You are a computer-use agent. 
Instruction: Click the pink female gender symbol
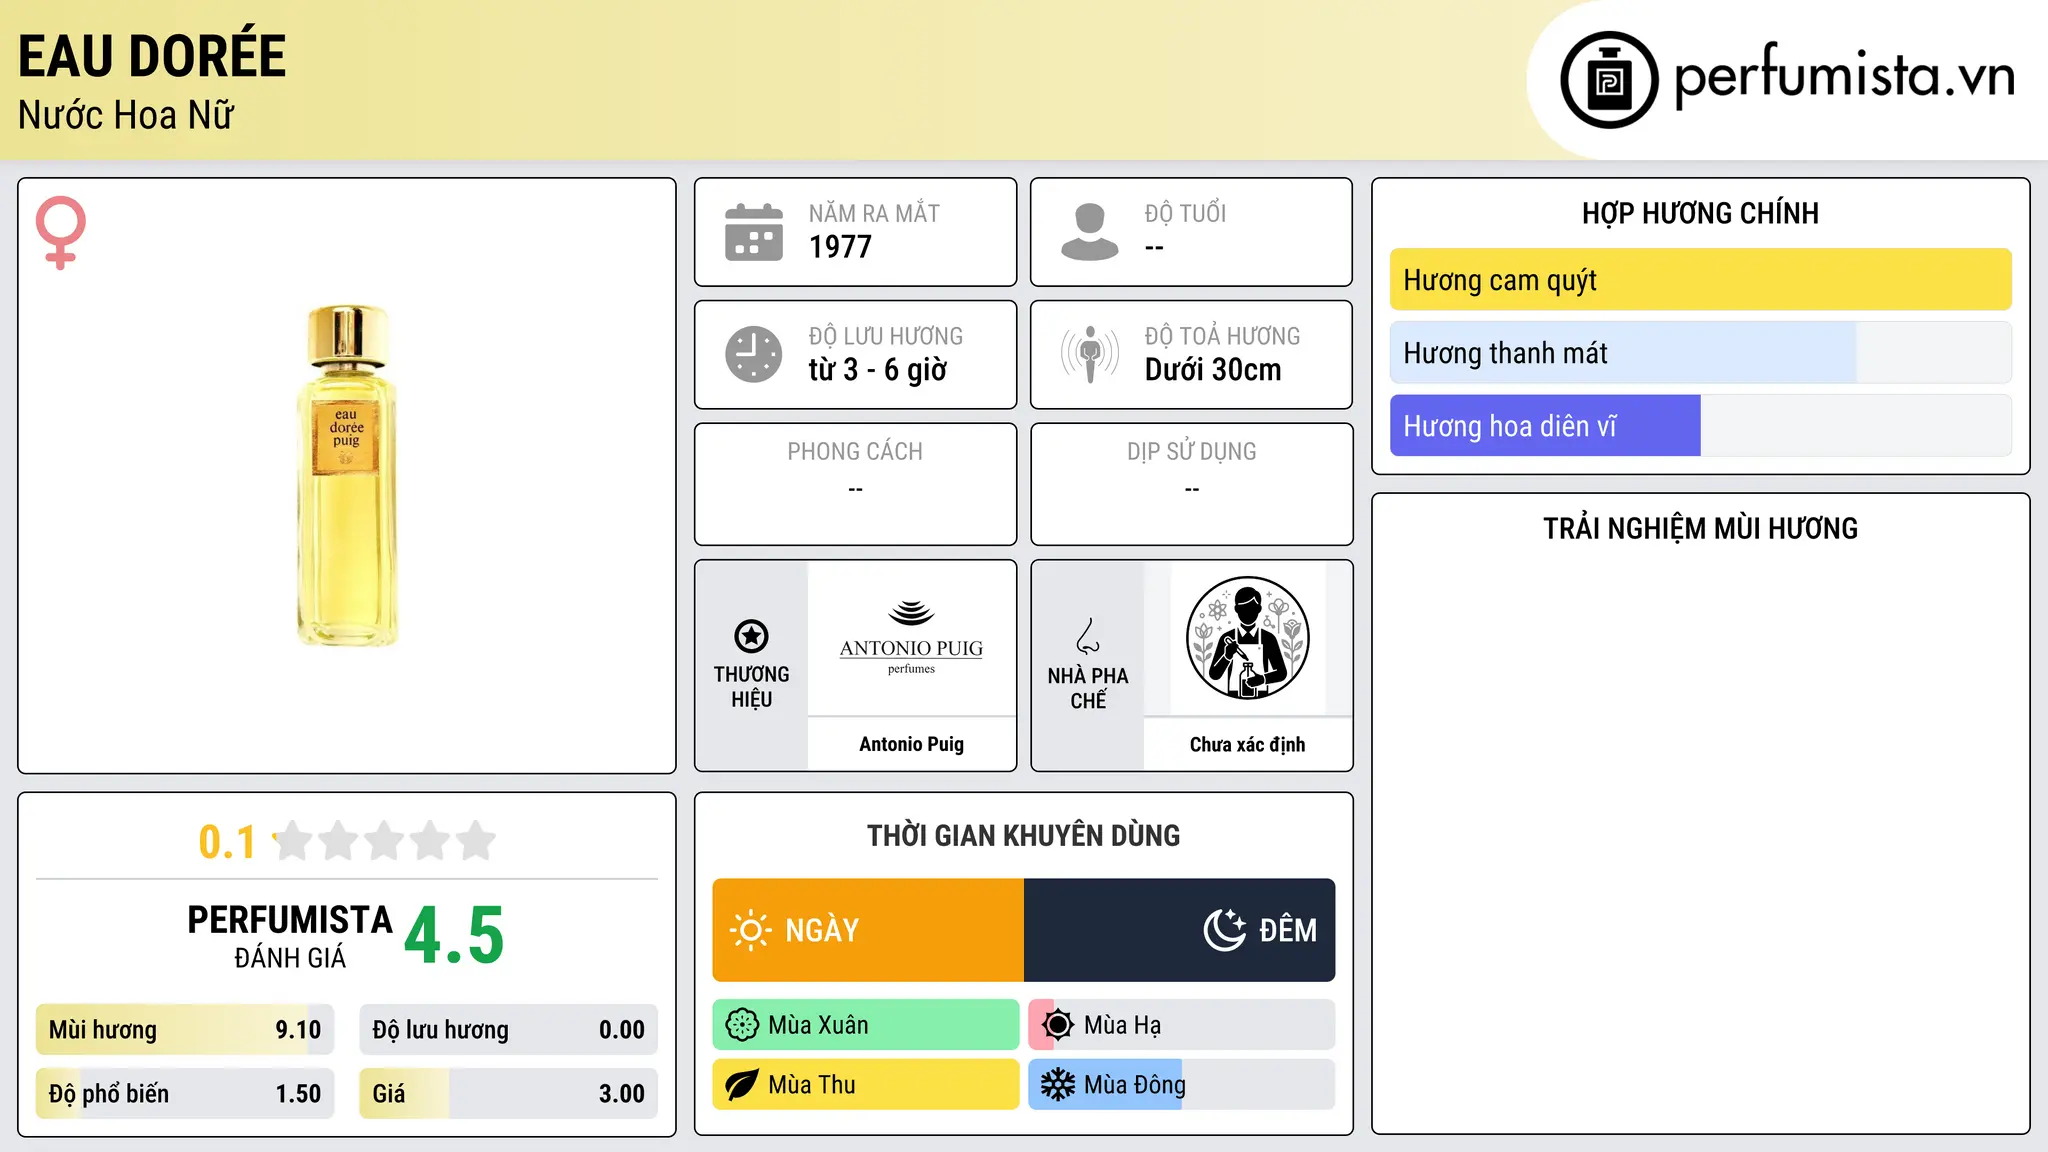pyautogui.click(x=61, y=232)
